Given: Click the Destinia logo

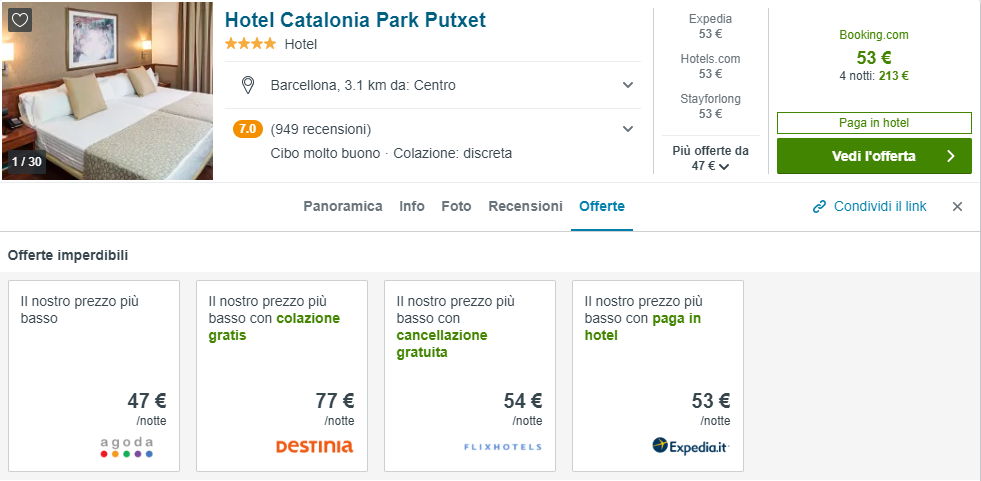Looking at the screenshot, I should point(314,447).
